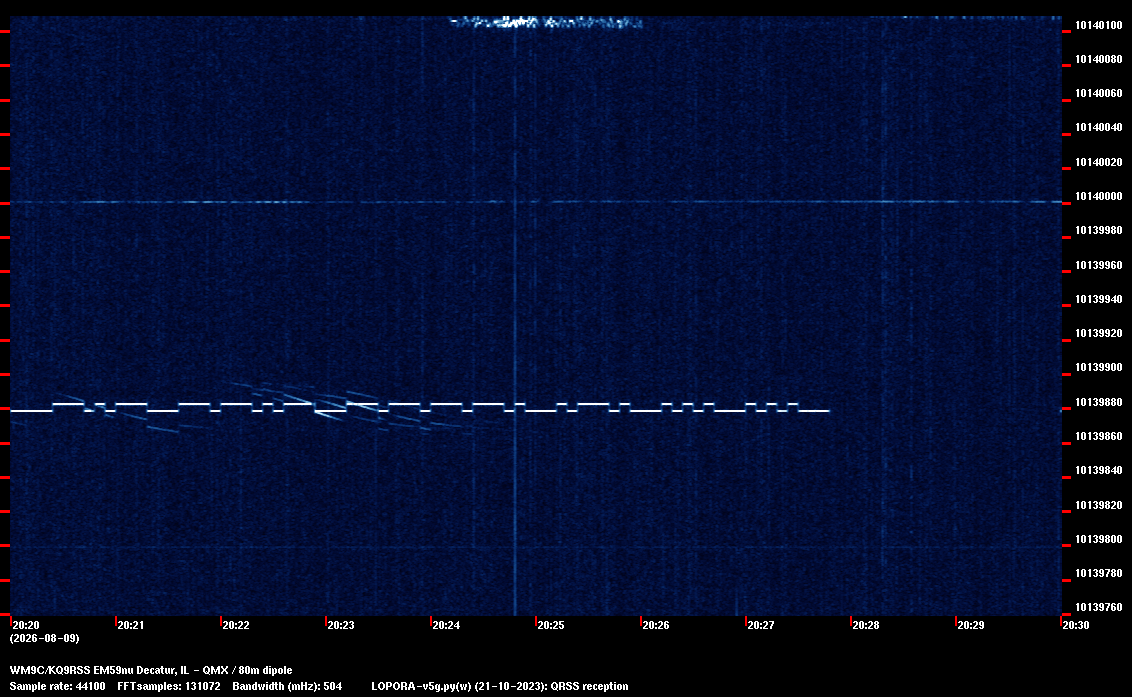Click the 10139820 frequency label
Image resolution: width=1132 pixels, height=697 pixels.
click(1098, 505)
